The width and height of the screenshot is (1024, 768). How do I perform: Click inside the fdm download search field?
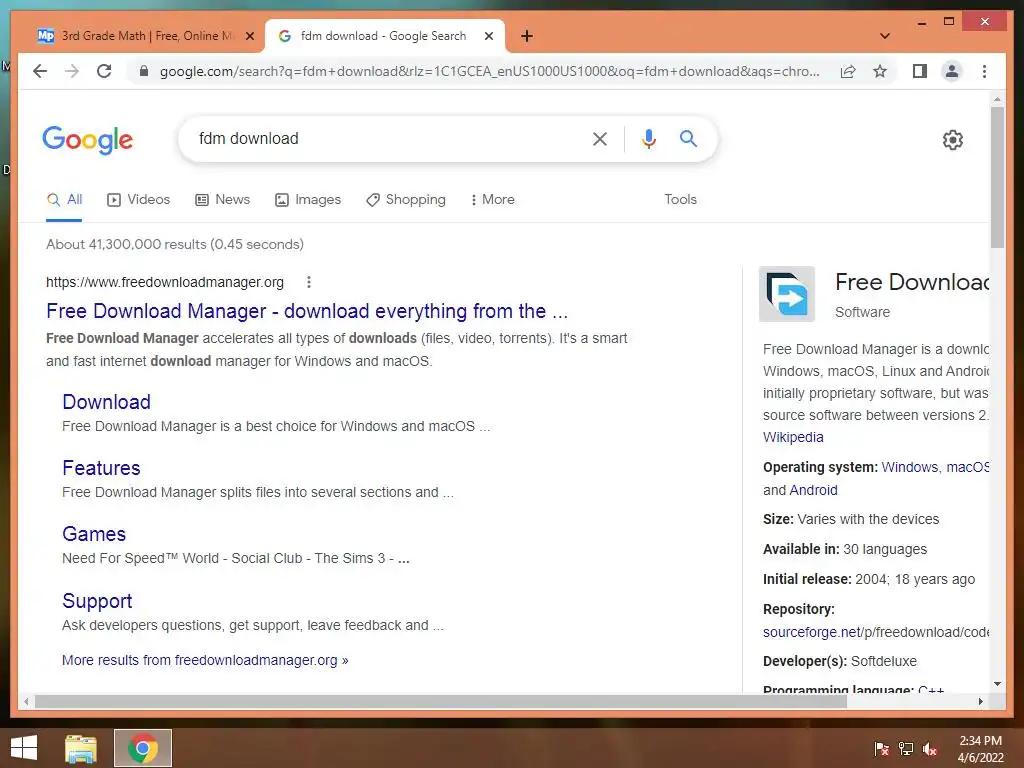tap(385, 138)
